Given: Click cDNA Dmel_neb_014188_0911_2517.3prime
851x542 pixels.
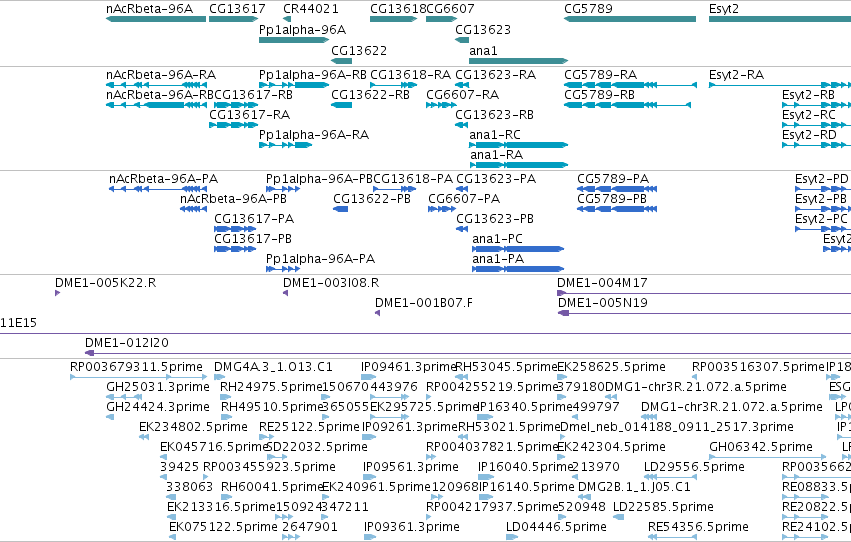Looking at the screenshot, I should 564,437.
